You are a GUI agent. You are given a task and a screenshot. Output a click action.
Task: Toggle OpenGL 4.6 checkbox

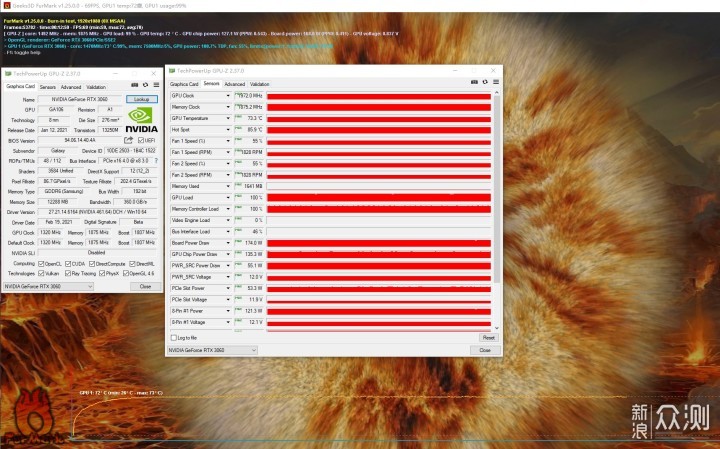126,274
